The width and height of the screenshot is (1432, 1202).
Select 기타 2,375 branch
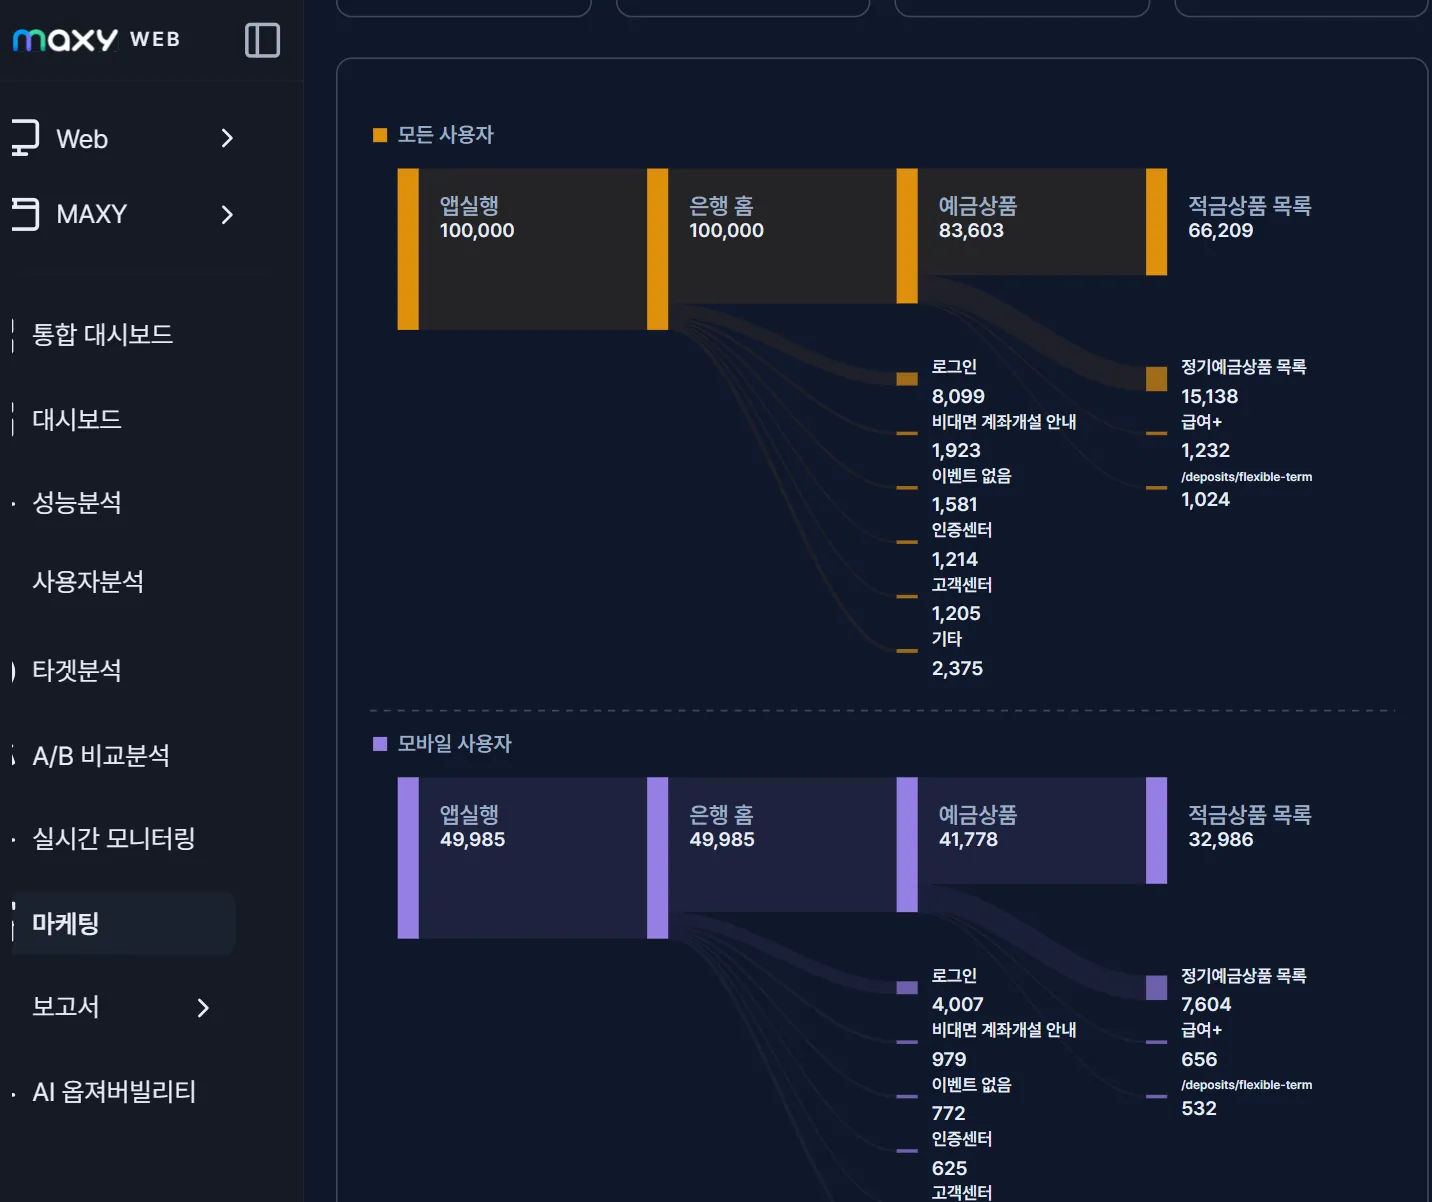coord(907,651)
